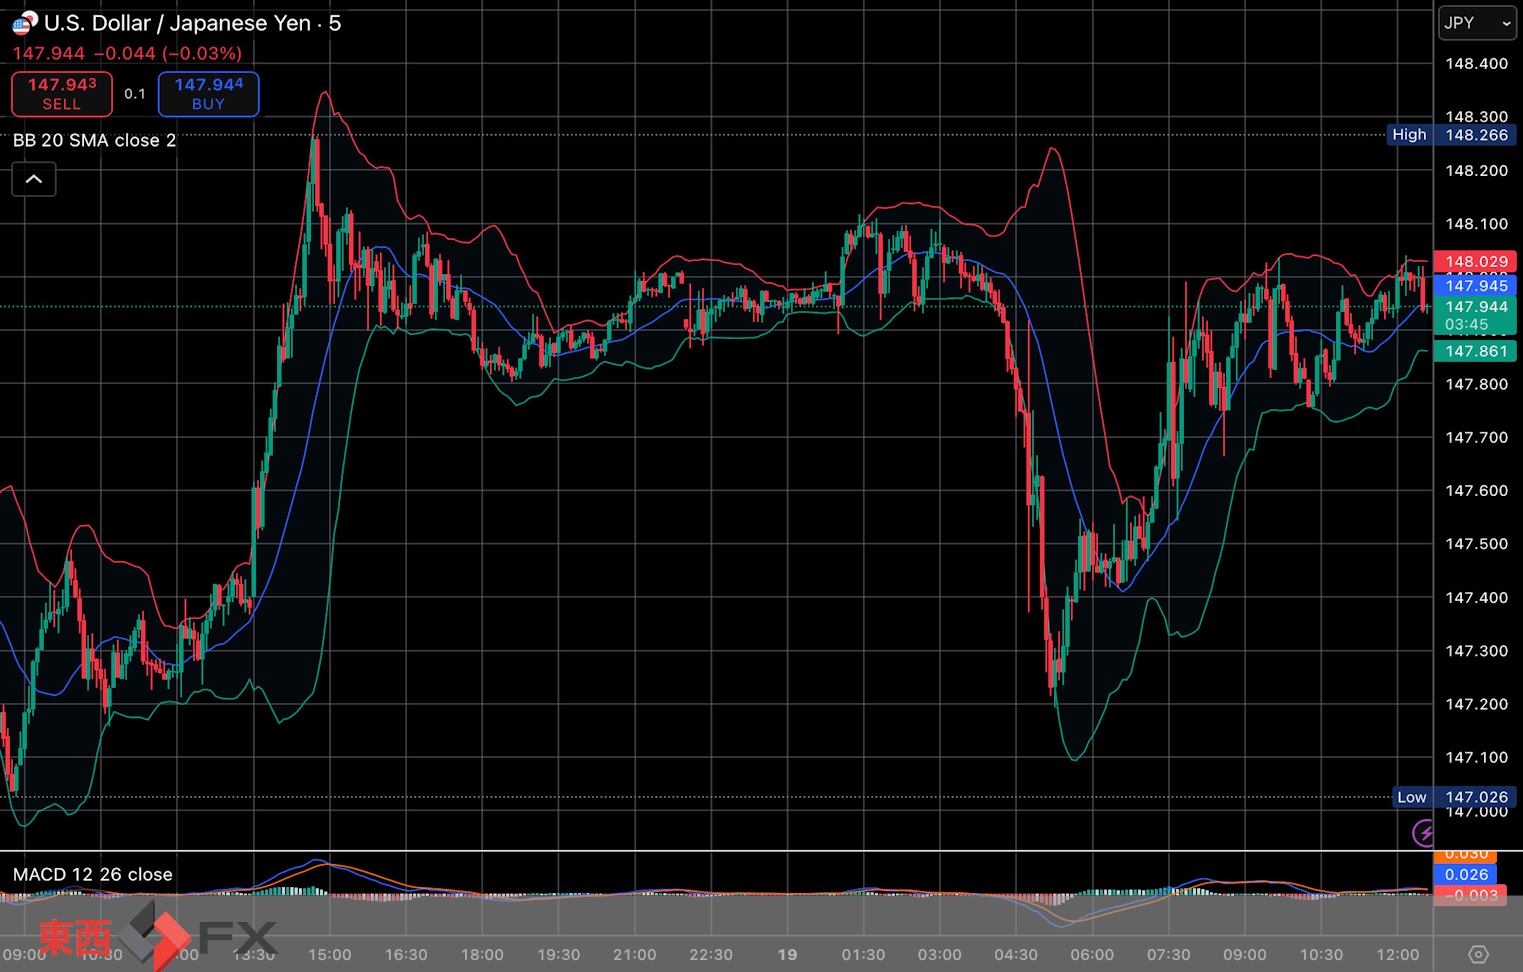Click the red 148.029 upper band price tag

(x=1475, y=262)
